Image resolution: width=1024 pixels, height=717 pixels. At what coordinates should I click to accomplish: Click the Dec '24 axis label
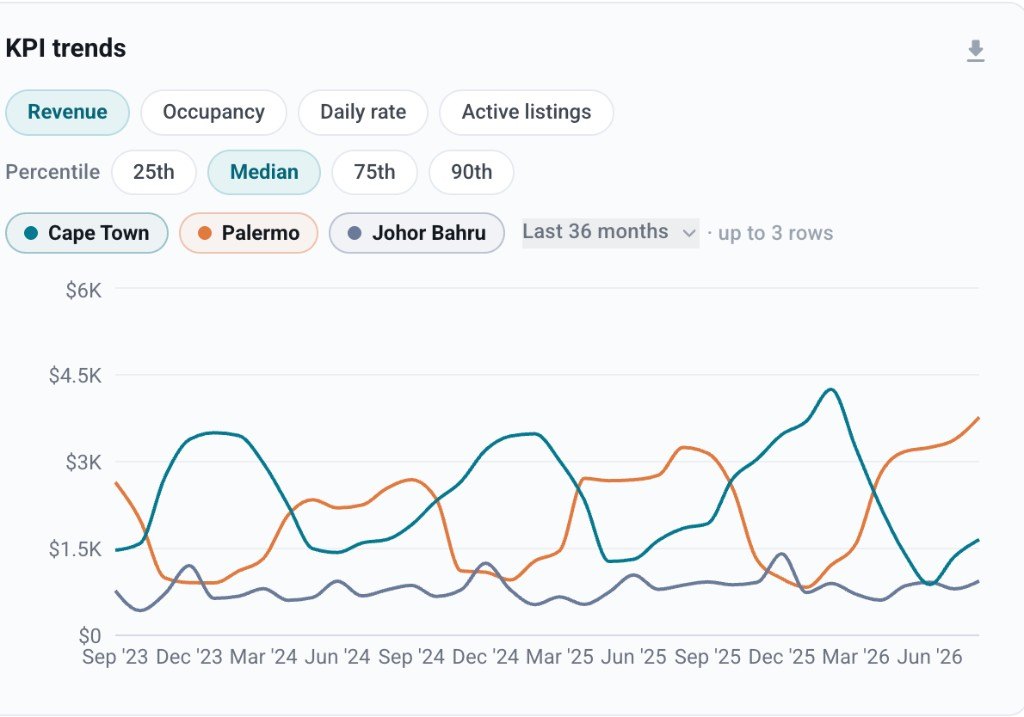pos(486,657)
